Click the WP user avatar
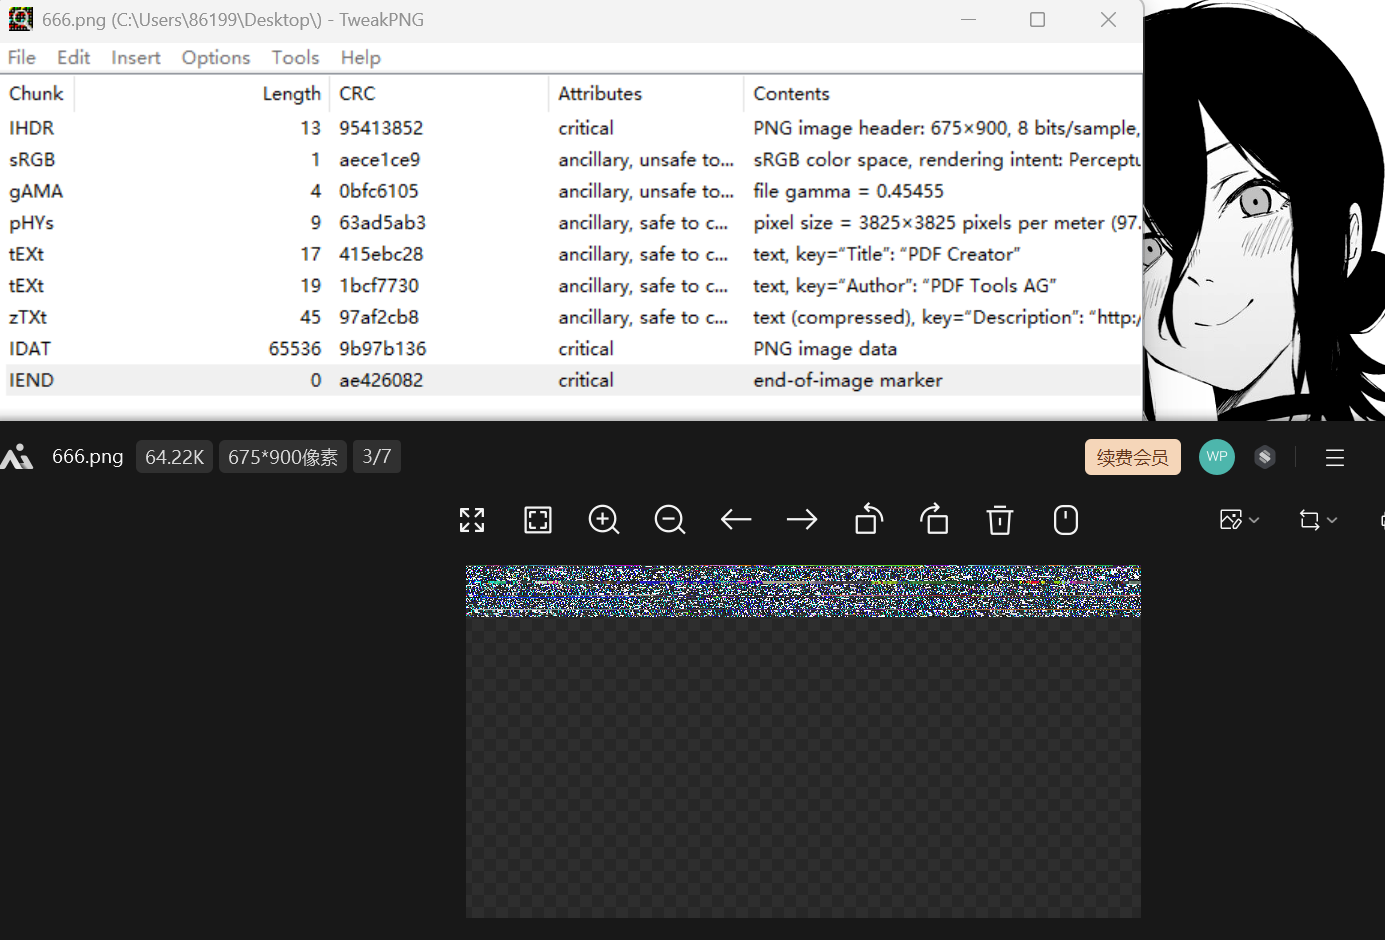Screen dimensions: 1385x940 [x=1217, y=457]
